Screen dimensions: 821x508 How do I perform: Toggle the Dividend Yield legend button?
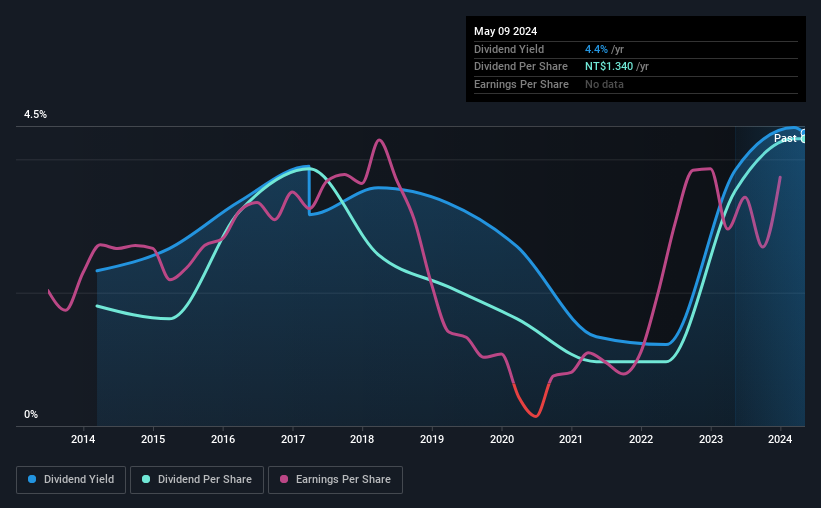tap(71, 480)
